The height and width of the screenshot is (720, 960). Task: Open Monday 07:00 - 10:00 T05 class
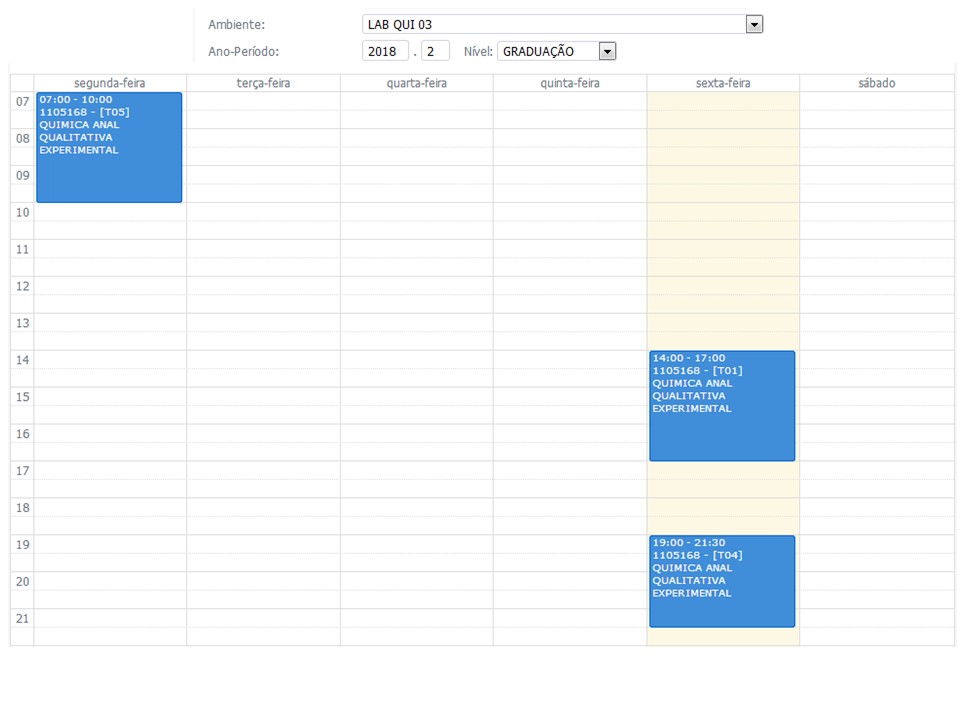click(109, 147)
